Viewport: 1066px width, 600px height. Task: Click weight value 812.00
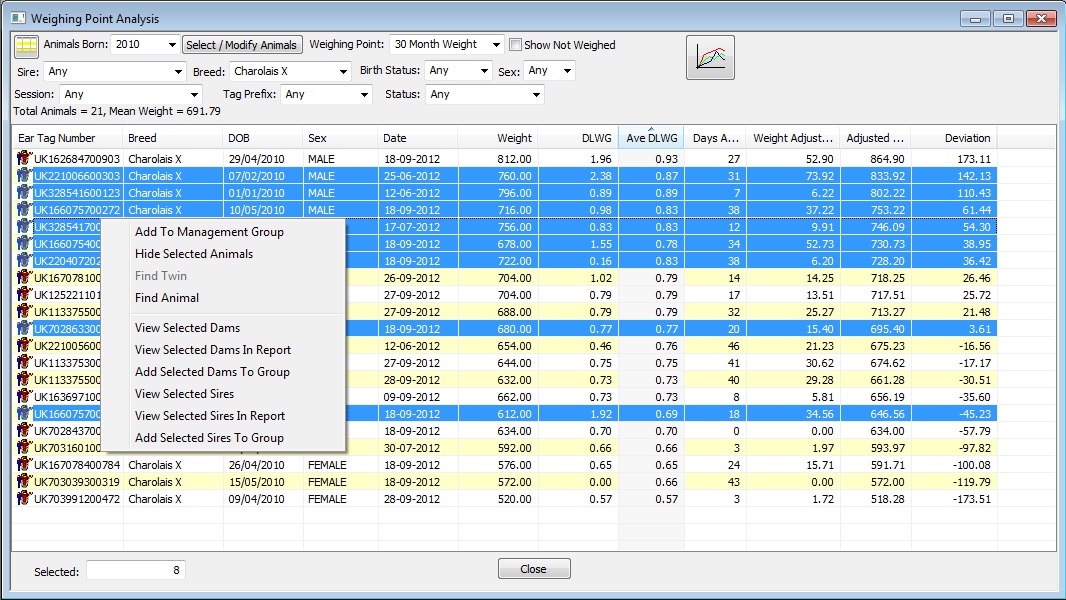pyautogui.click(x=515, y=159)
